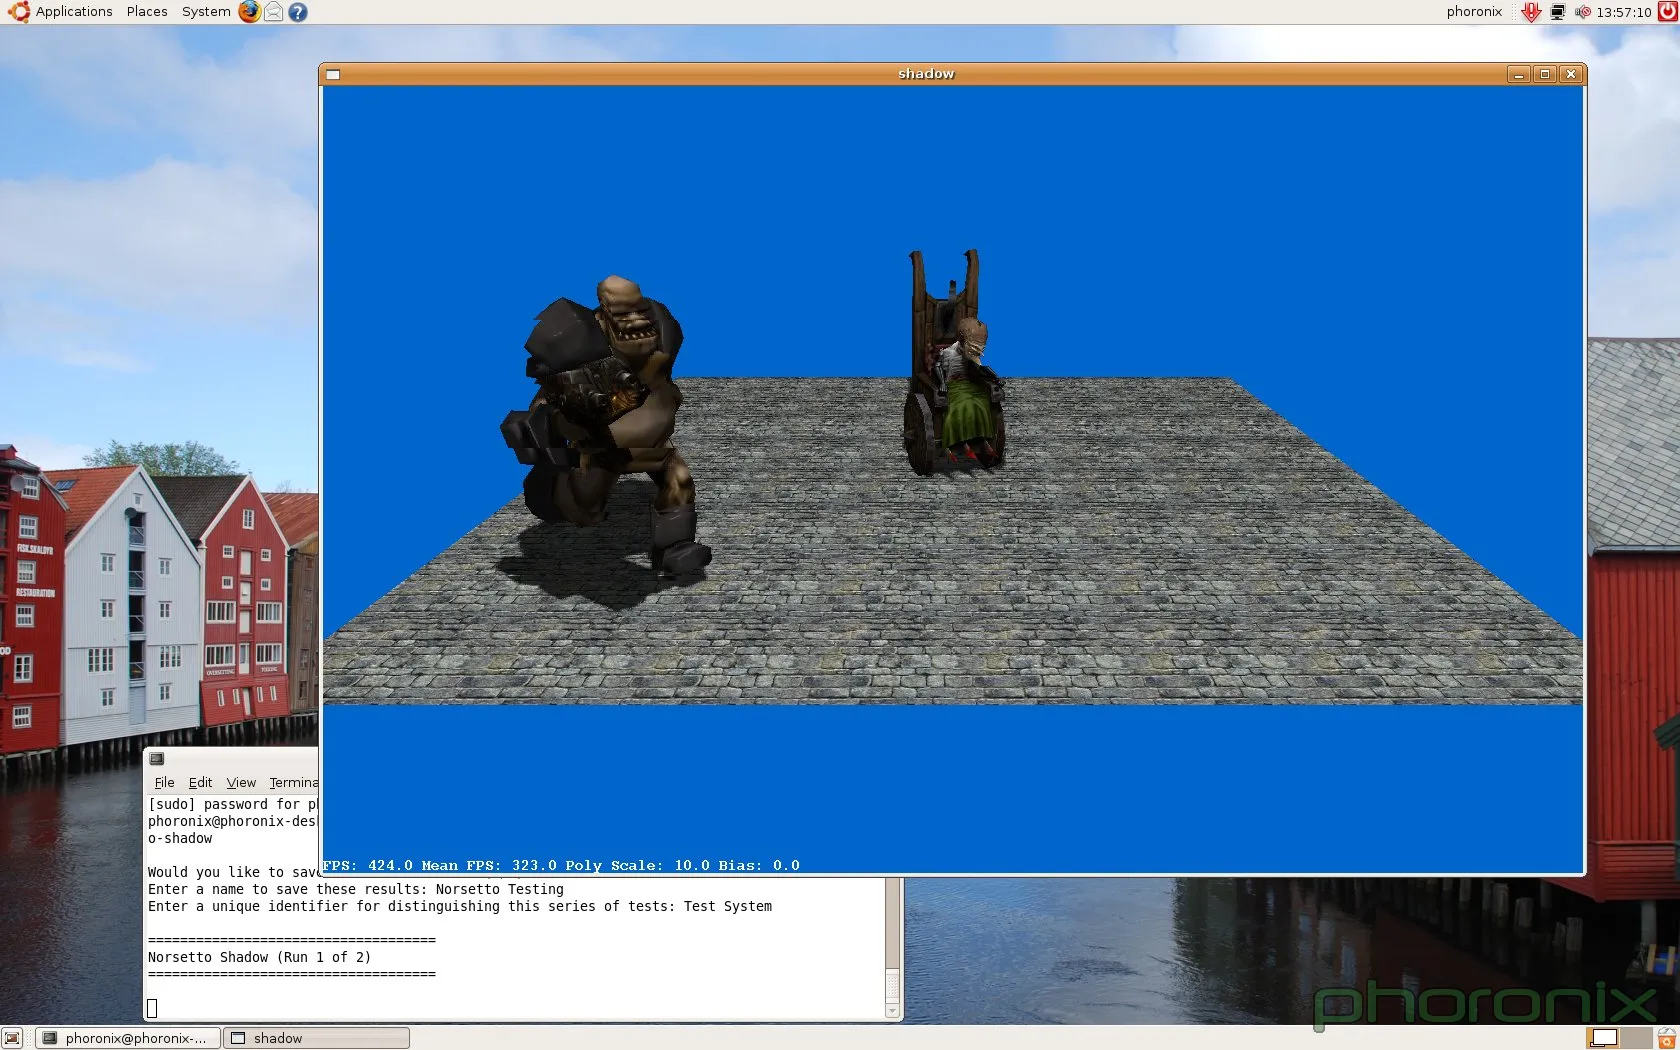The image size is (1680, 1050).
Task: Click the 'Bias: 0.0' readout
Action: click(x=759, y=866)
